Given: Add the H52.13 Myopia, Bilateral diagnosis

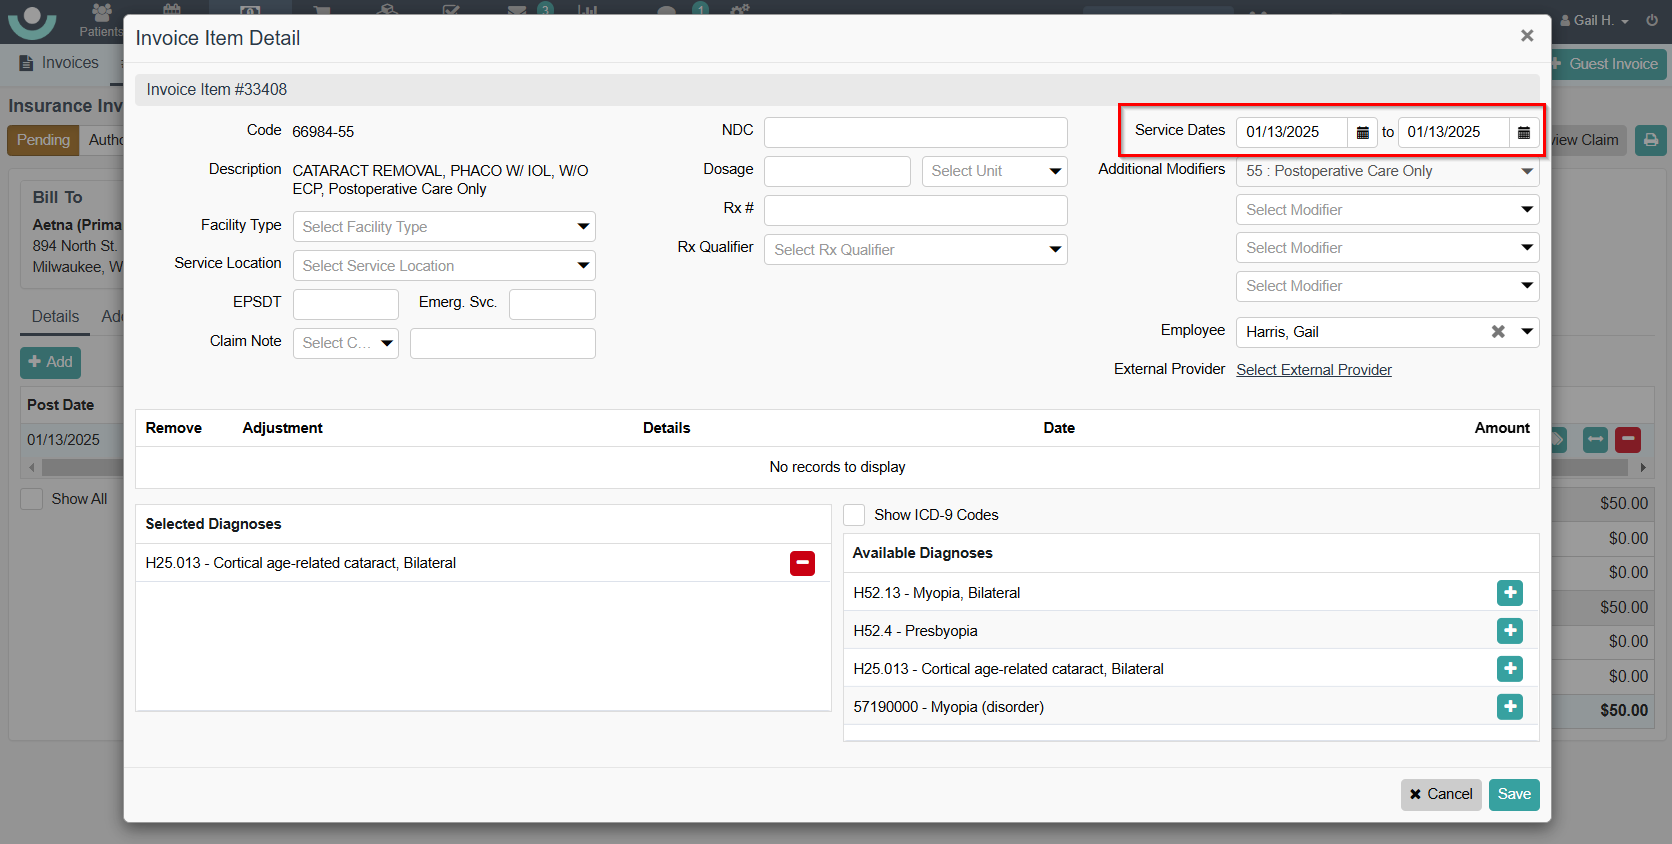Looking at the screenshot, I should point(1509,593).
